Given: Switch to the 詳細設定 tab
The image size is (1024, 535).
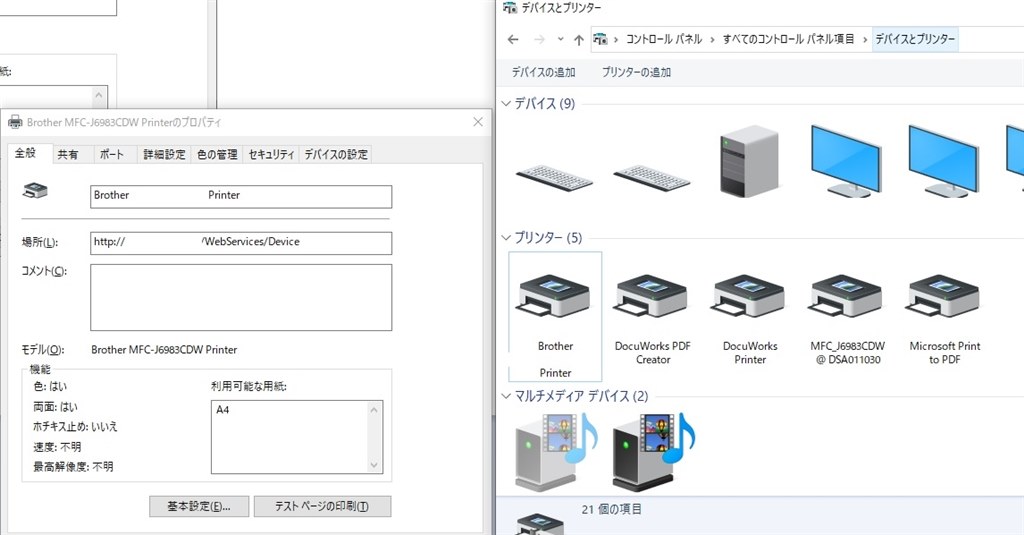Looking at the screenshot, I should [x=165, y=155].
